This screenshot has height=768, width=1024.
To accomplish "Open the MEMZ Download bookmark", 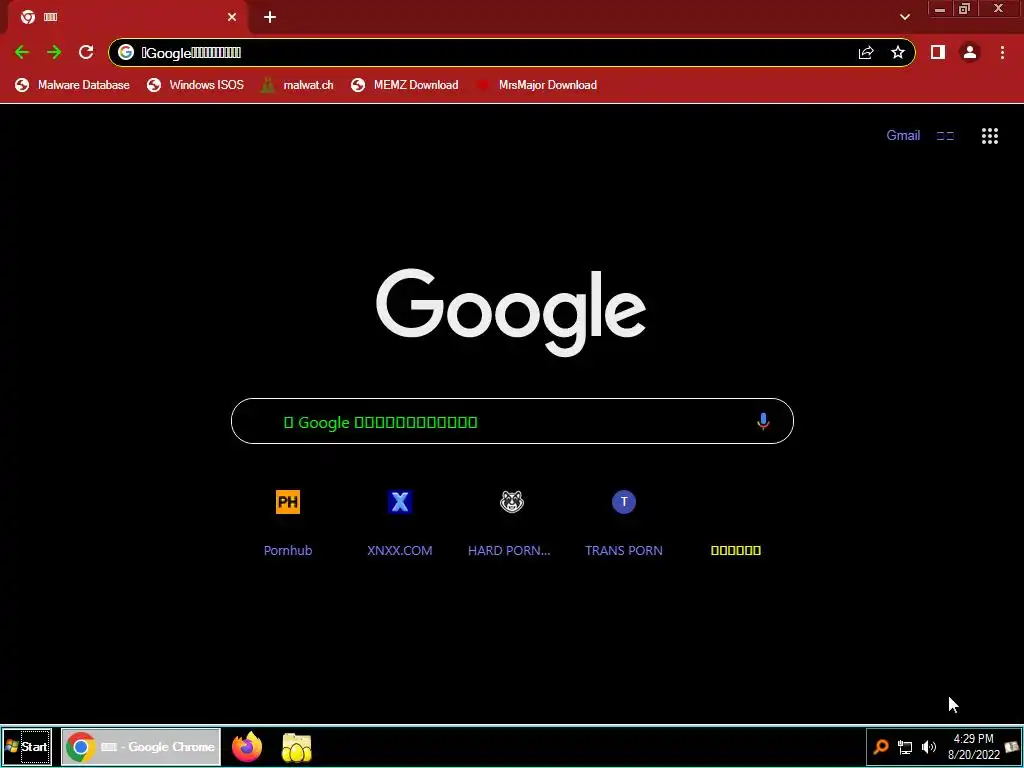I will 404,85.
